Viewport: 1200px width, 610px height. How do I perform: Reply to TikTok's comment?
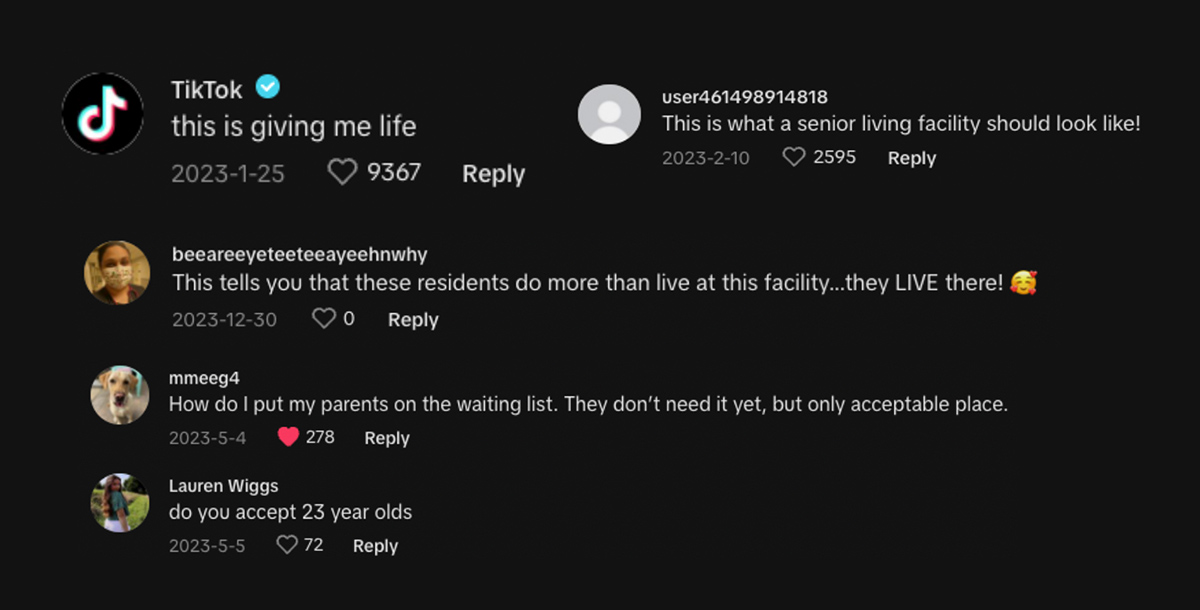(x=493, y=174)
